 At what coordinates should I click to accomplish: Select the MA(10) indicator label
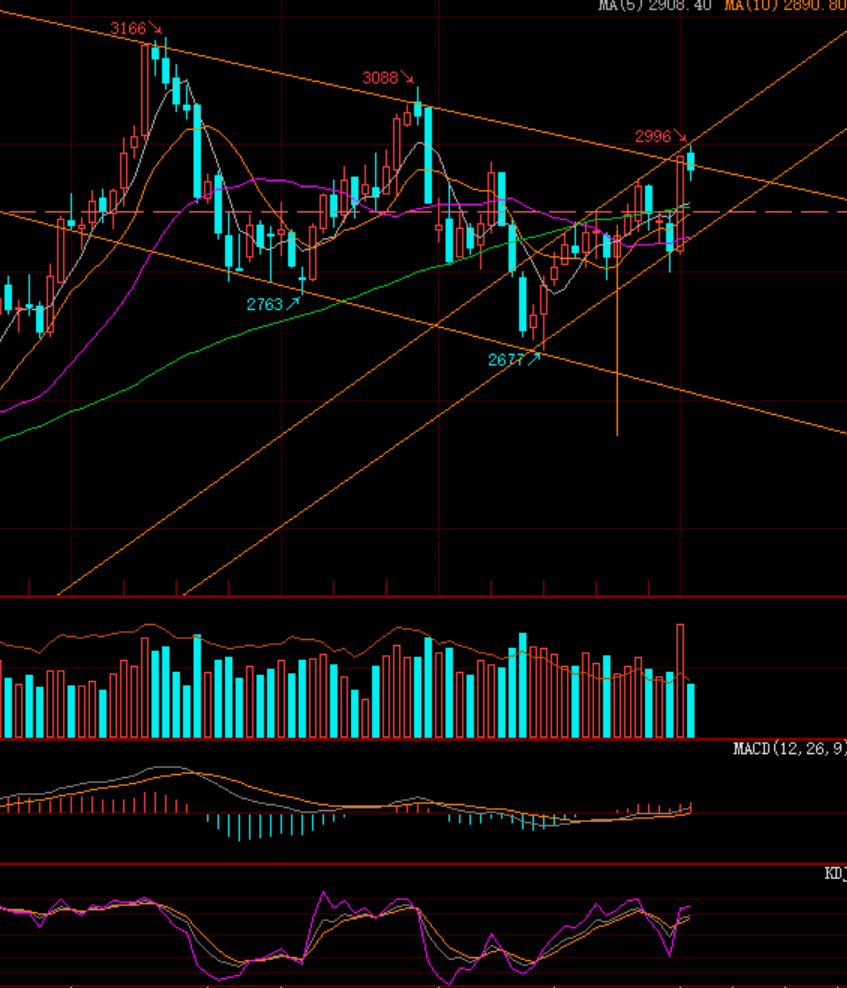[x=785, y=5]
